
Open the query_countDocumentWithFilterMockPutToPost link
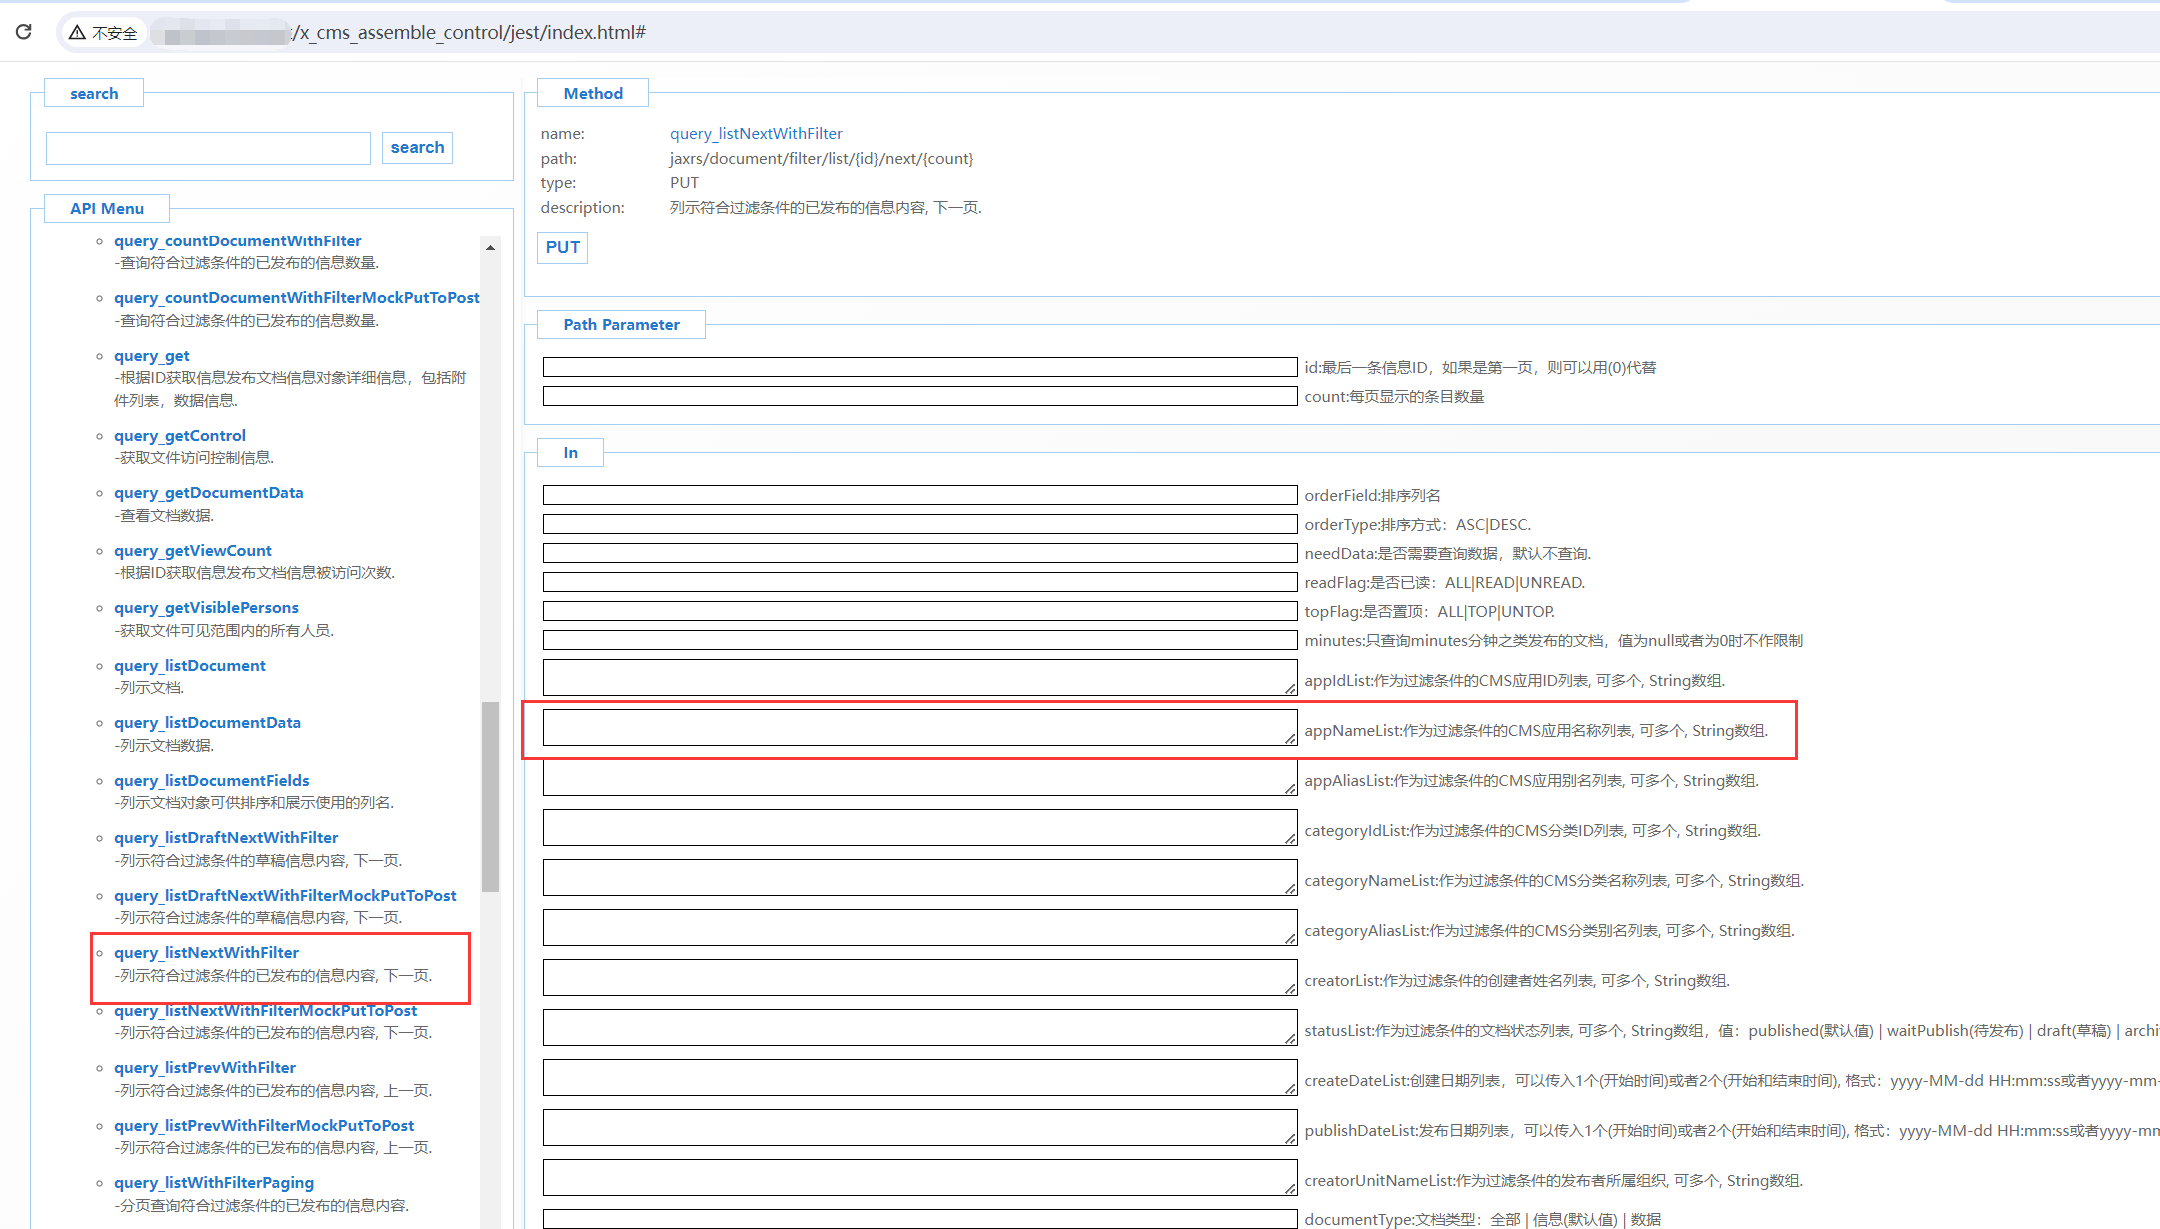pos(296,297)
